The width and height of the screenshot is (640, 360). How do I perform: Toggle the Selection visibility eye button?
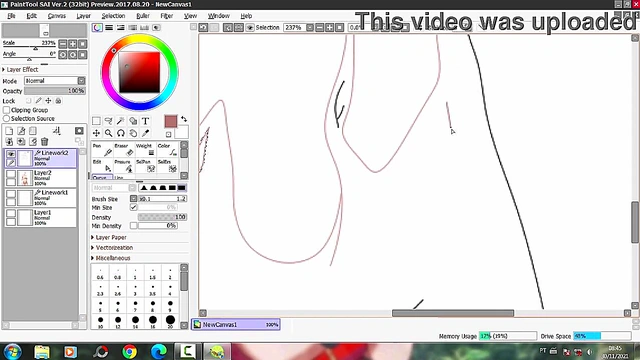click(250, 27)
